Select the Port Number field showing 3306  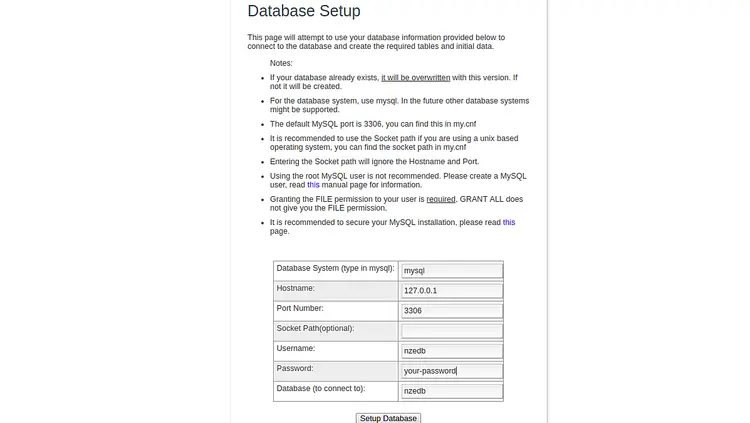[451, 311]
